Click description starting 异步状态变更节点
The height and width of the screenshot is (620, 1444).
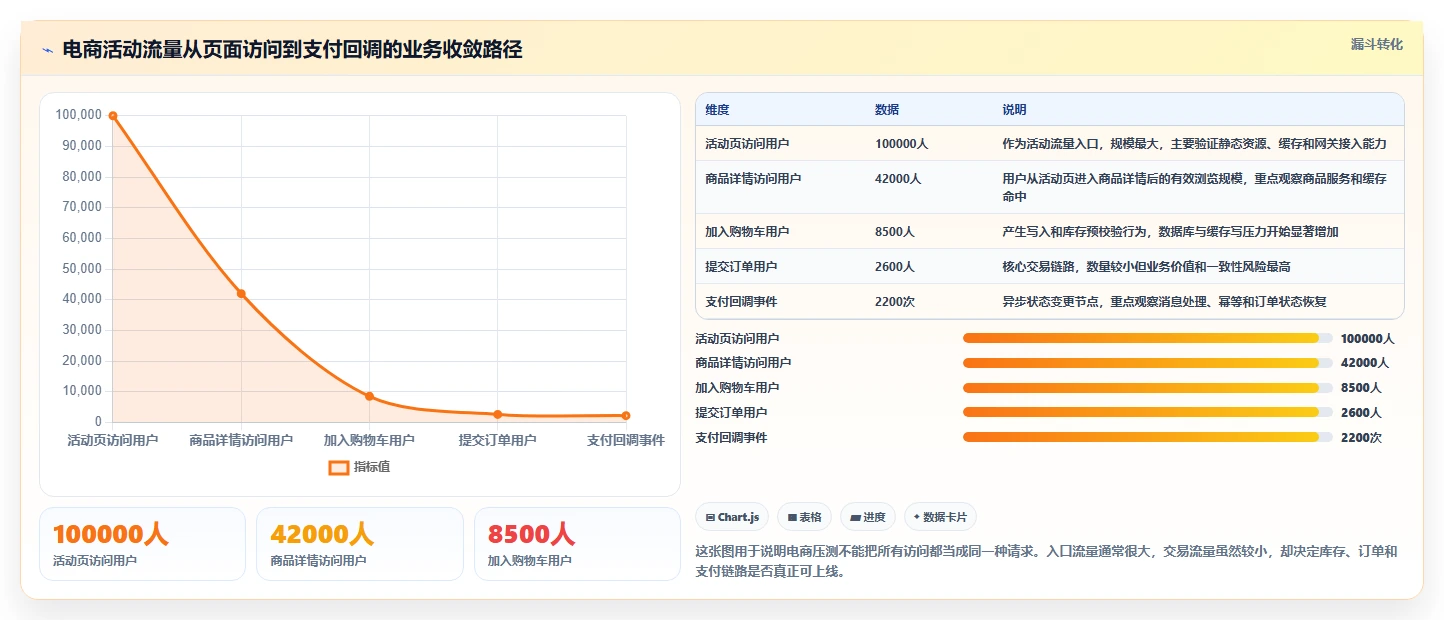click(x=1164, y=302)
